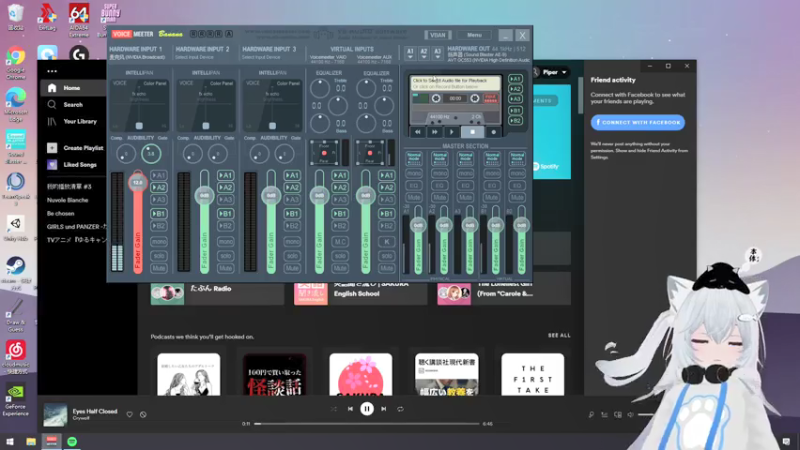Image resolution: width=800 pixels, height=450 pixels.
Task: Open the Spotify three-dots menu
Action: point(52,71)
